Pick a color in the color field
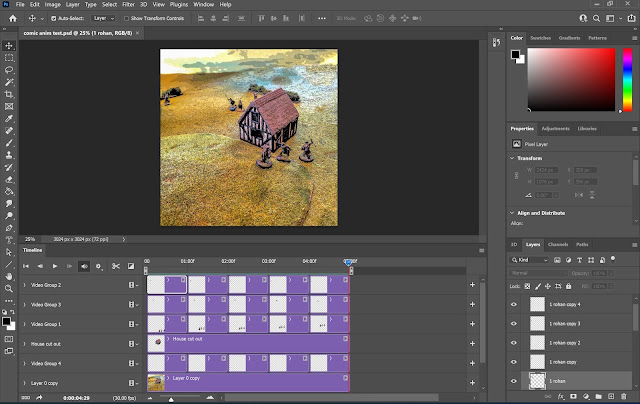 570,80
